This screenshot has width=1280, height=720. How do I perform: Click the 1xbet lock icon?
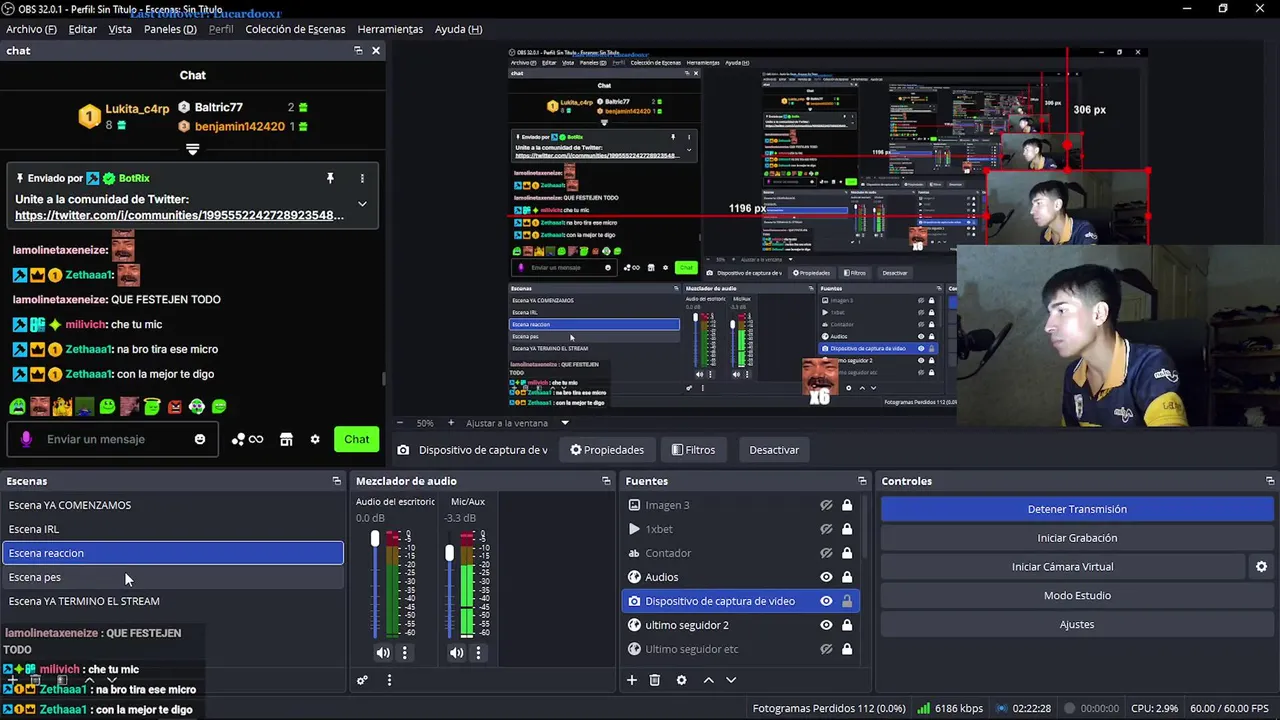click(x=847, y=529)
